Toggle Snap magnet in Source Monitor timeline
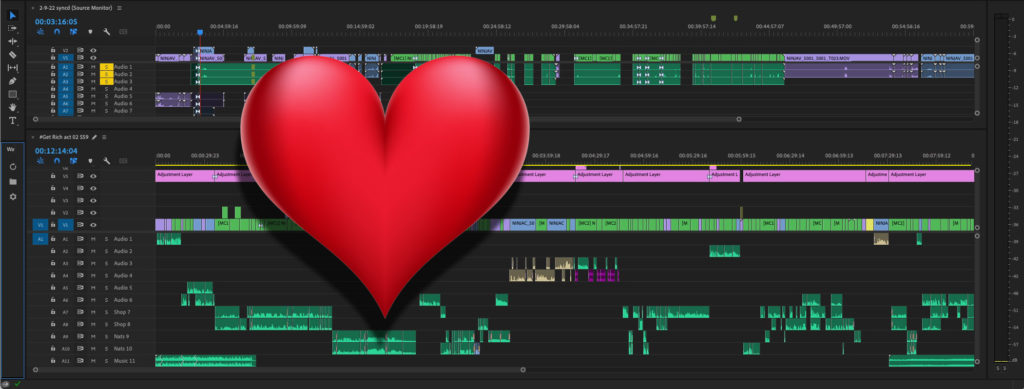 tap(57, 31)
